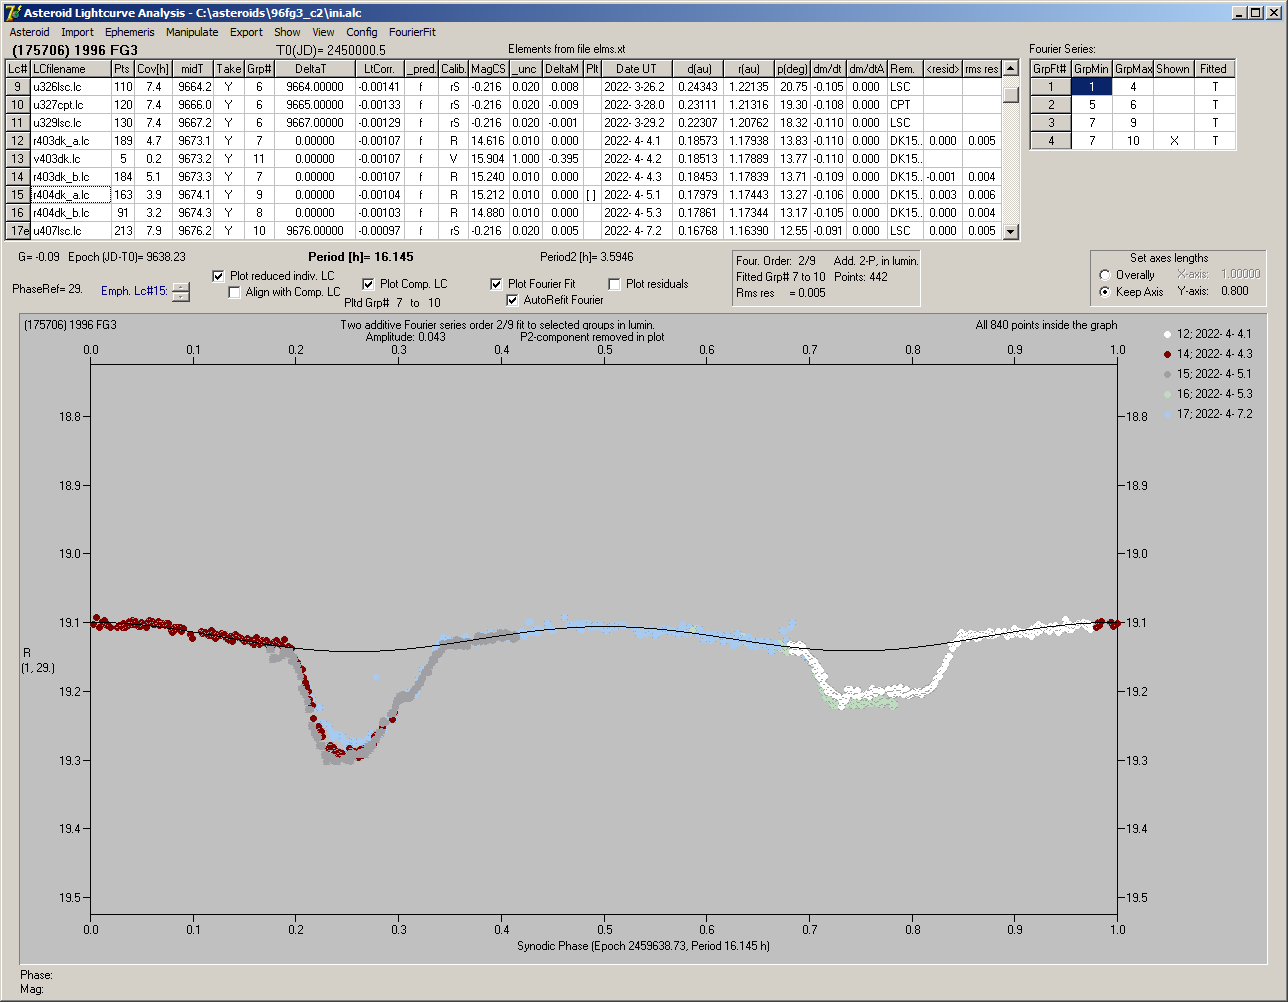Select the Keep Axis radio button

1105,292
